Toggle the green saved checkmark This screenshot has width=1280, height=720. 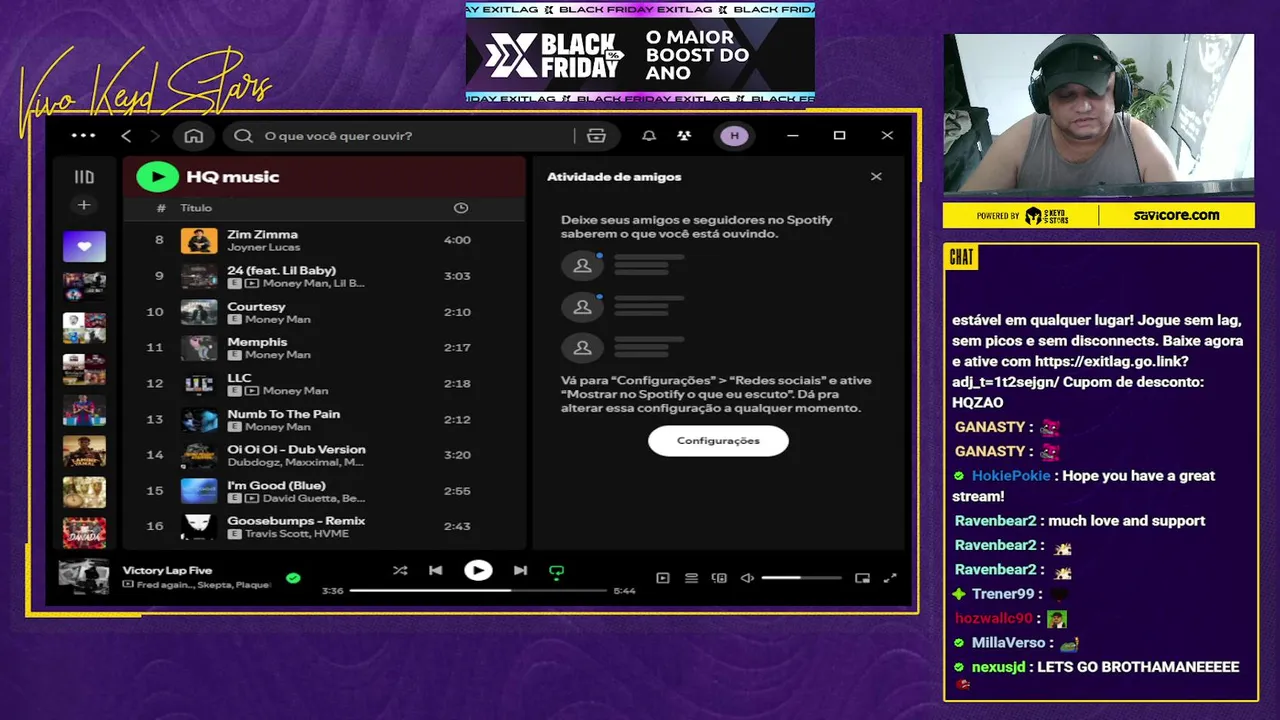click(293, 577)
